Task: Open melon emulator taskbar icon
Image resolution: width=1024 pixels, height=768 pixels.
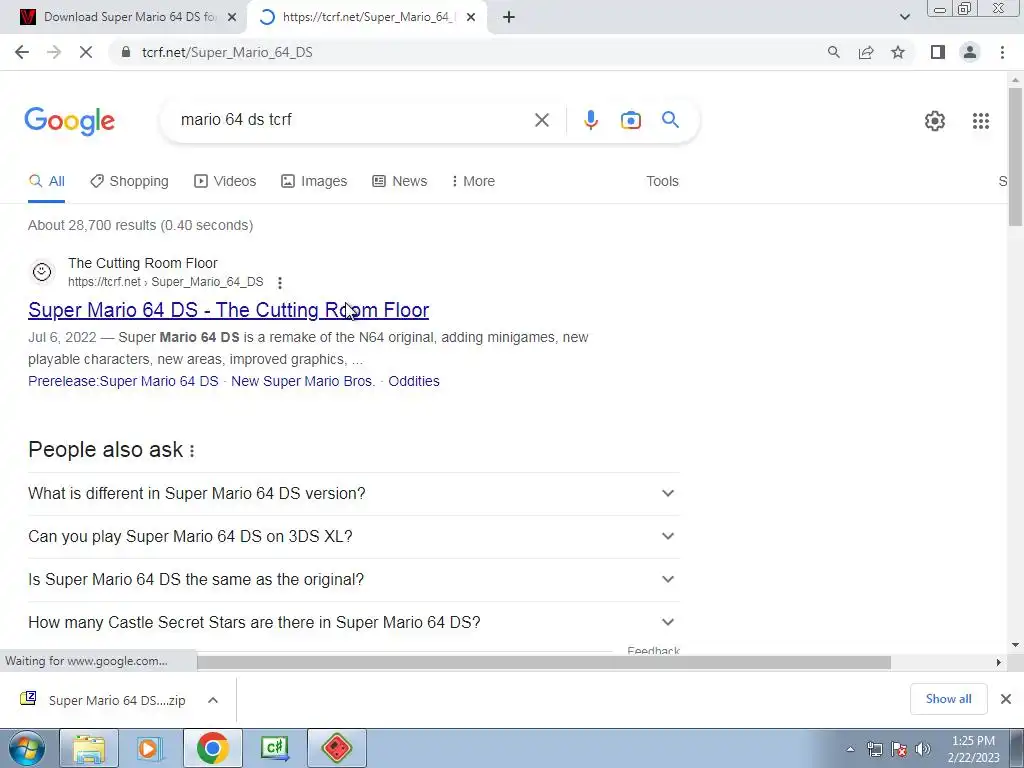Action: coord(337,748)
